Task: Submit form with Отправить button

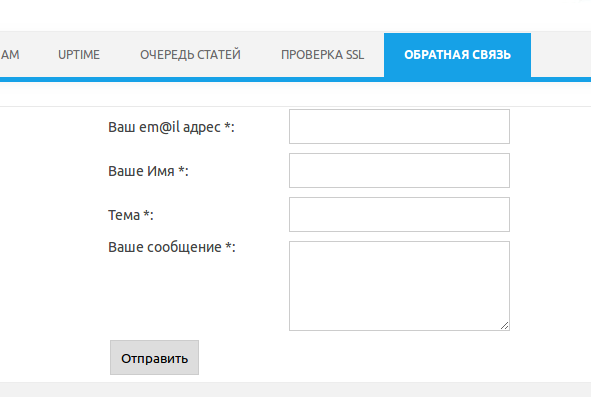Action: tap(154, 357)
